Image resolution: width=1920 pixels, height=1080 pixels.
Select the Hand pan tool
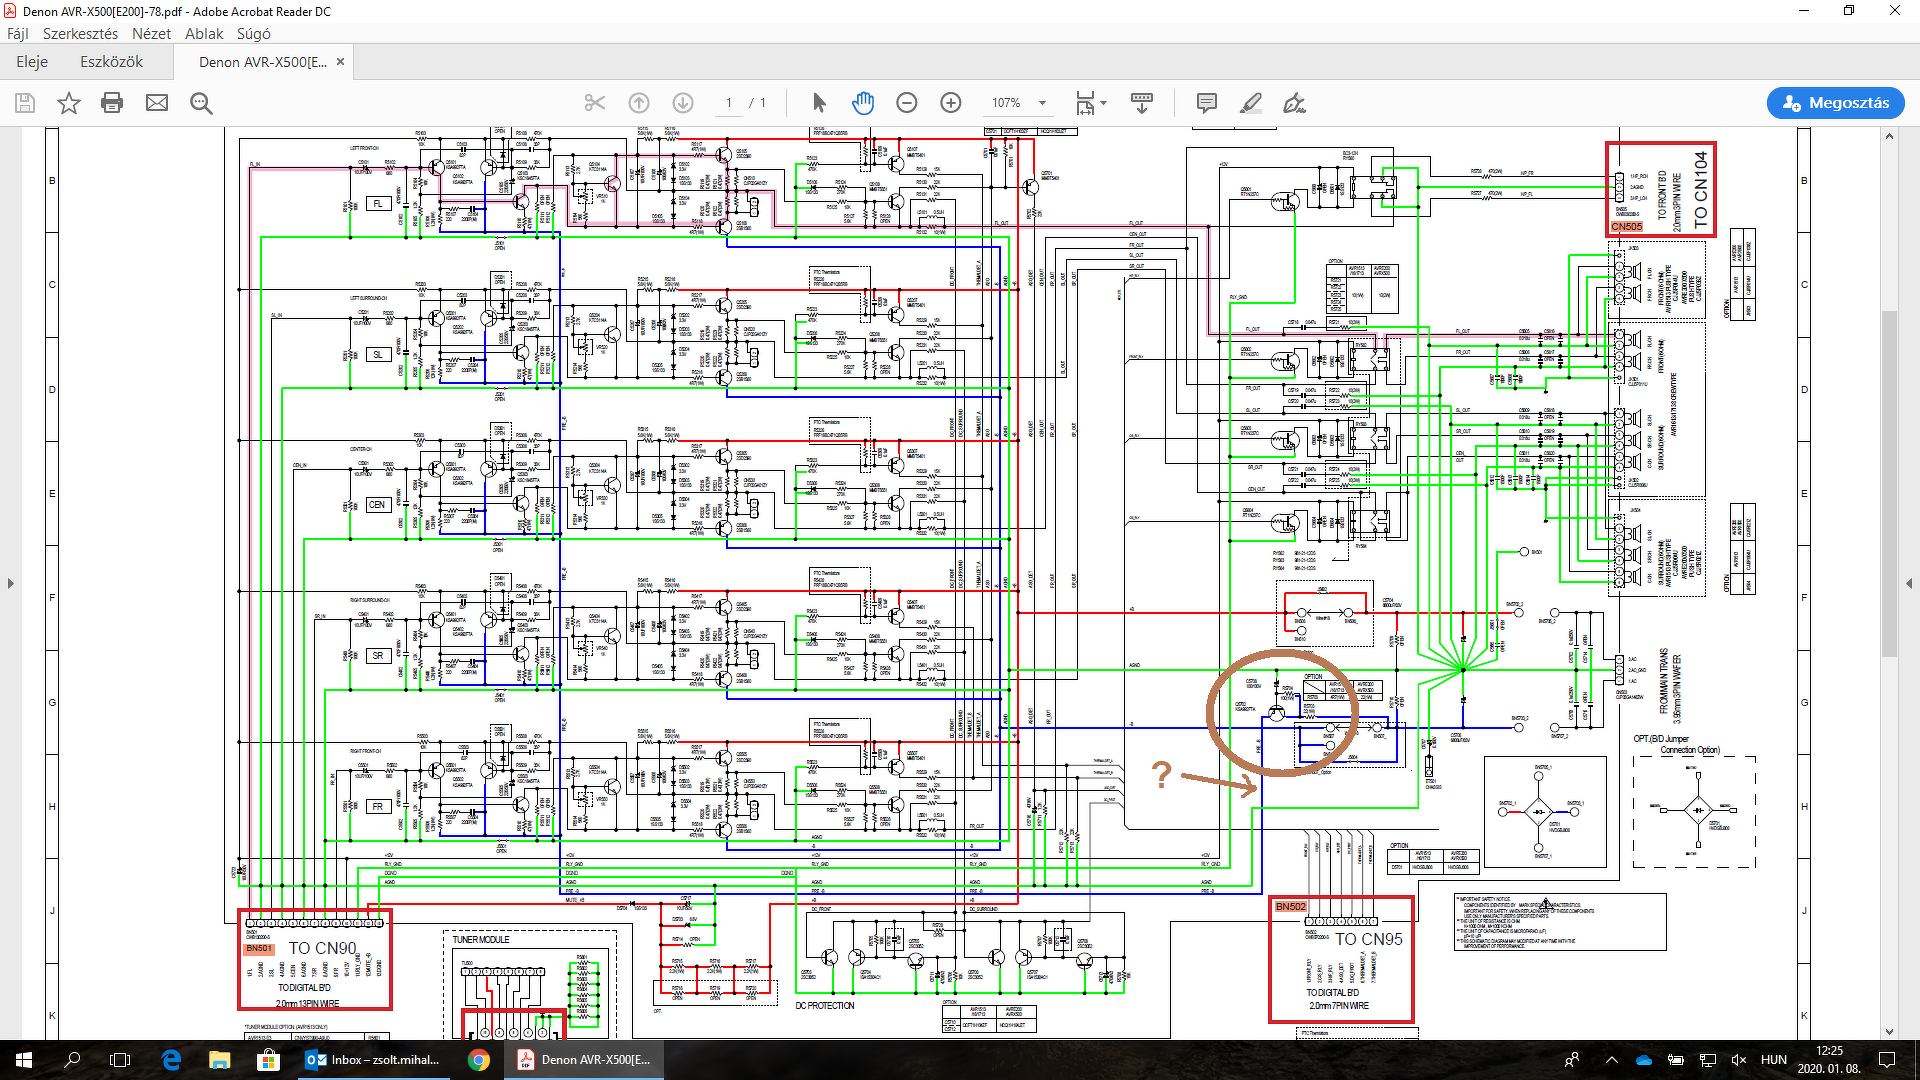point(863,103)
